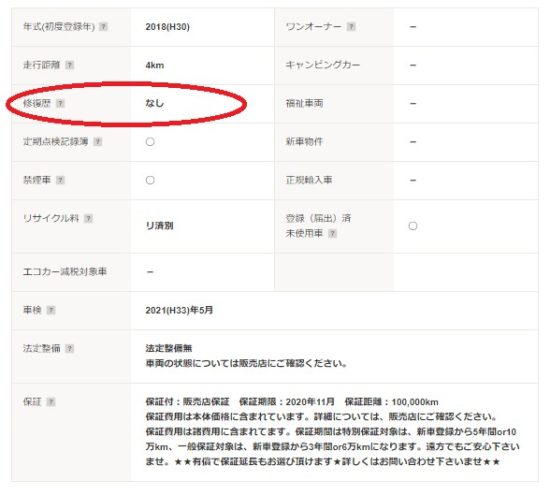Open help icon next to 年式(初度登録年)
Image resolution: width=550 pixels, height=495 pixels.
click(103, 27)
